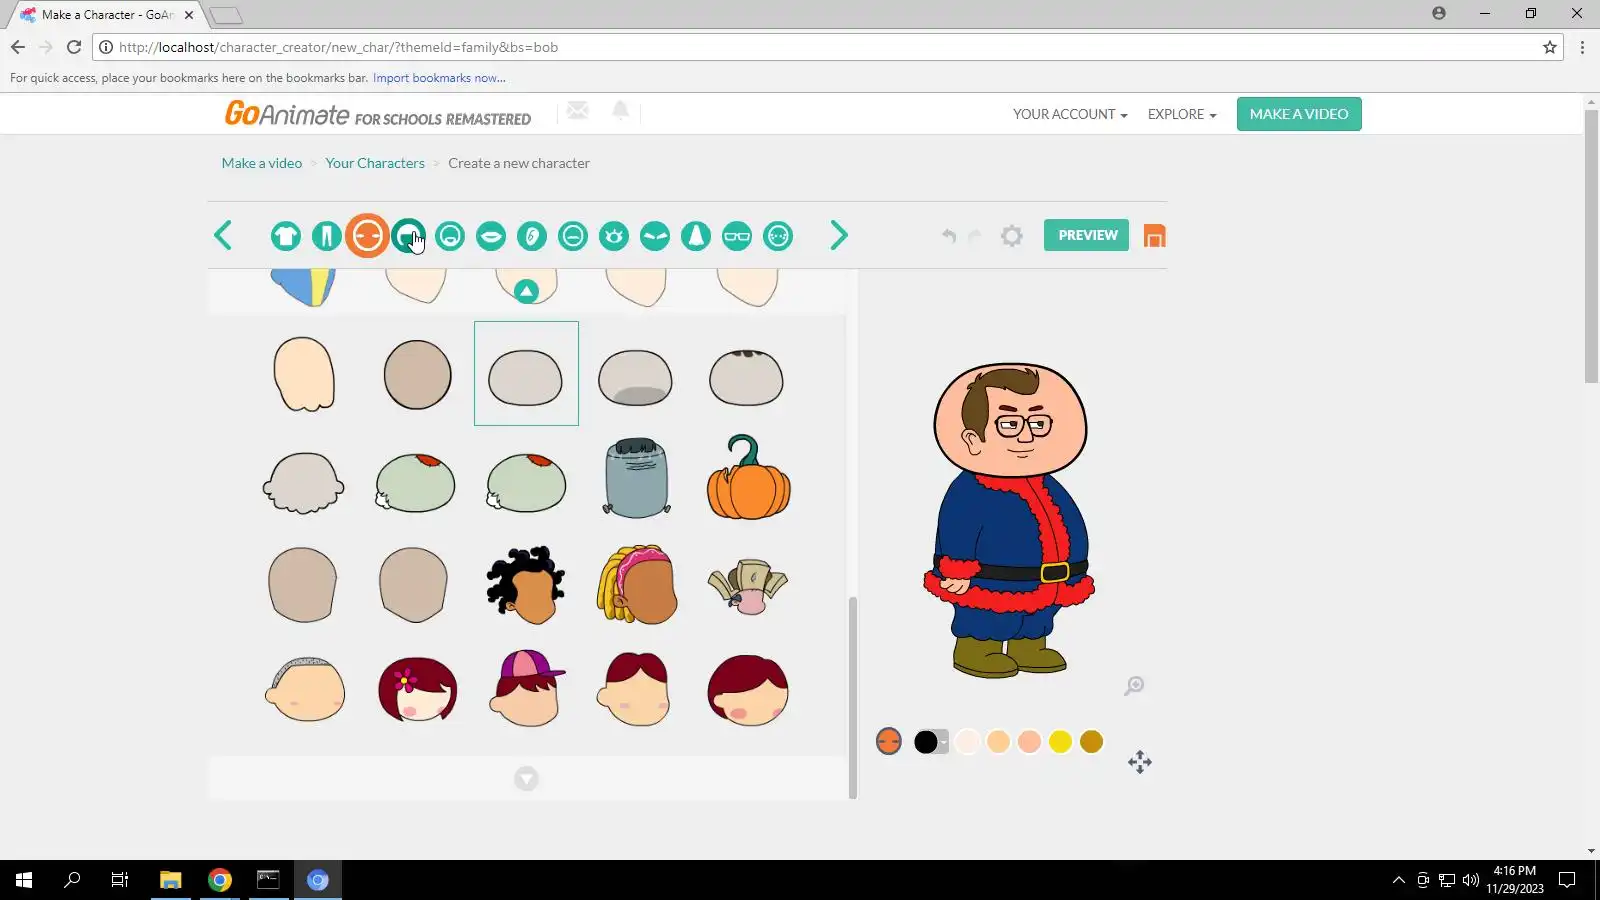The image size is (1600, 900).
Task: Click the undo arrow icon
Action: click(949, 236)
